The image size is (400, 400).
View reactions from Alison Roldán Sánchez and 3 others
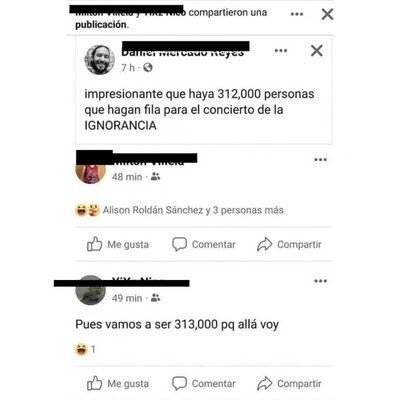pos(180,210)
